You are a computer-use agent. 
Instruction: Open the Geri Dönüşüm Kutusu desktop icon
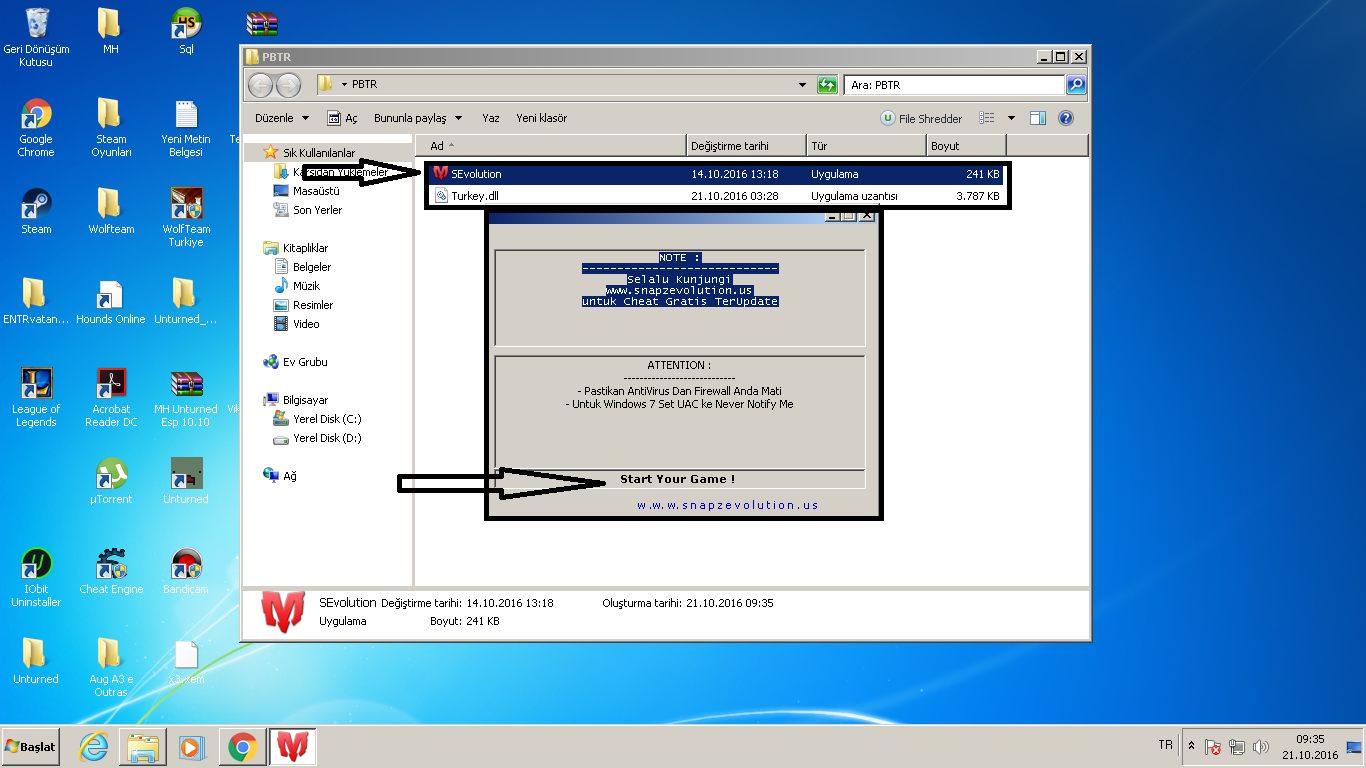pyautogui.click(x=36, y=38)
